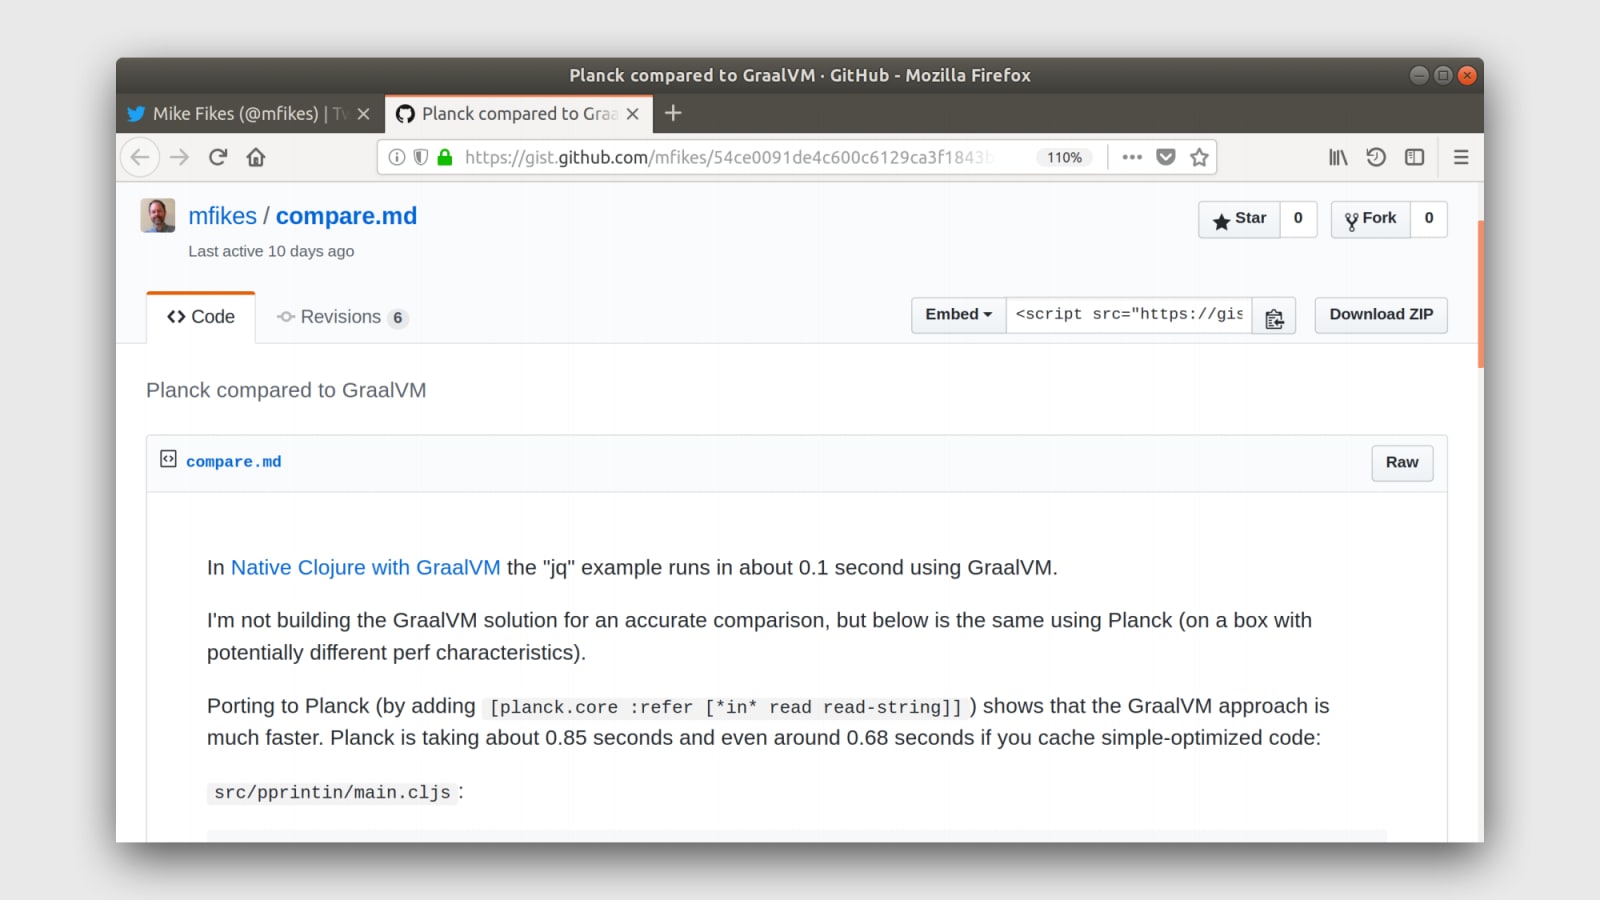Click the compare.md file name link
This screenshot has width=1600, height=900.
pyautogui.click(x=233, y=462)
